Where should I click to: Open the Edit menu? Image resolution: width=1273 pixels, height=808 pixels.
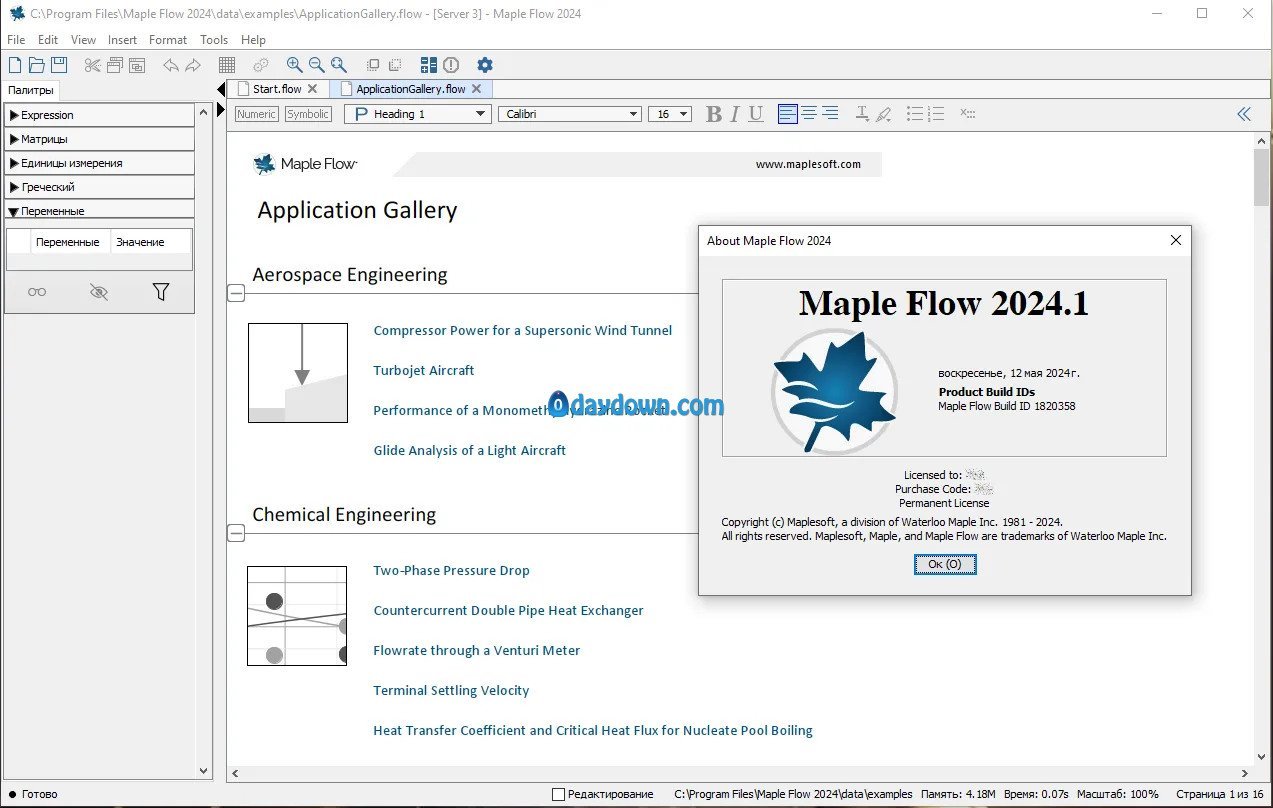click(48, 40)
